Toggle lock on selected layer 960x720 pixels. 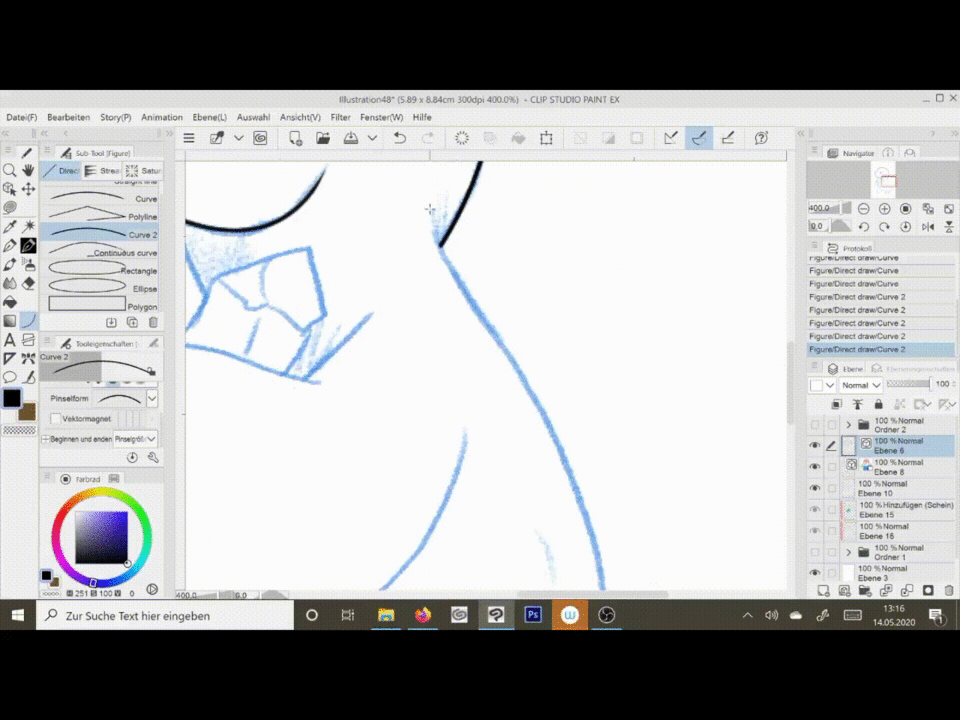[878, 404]
